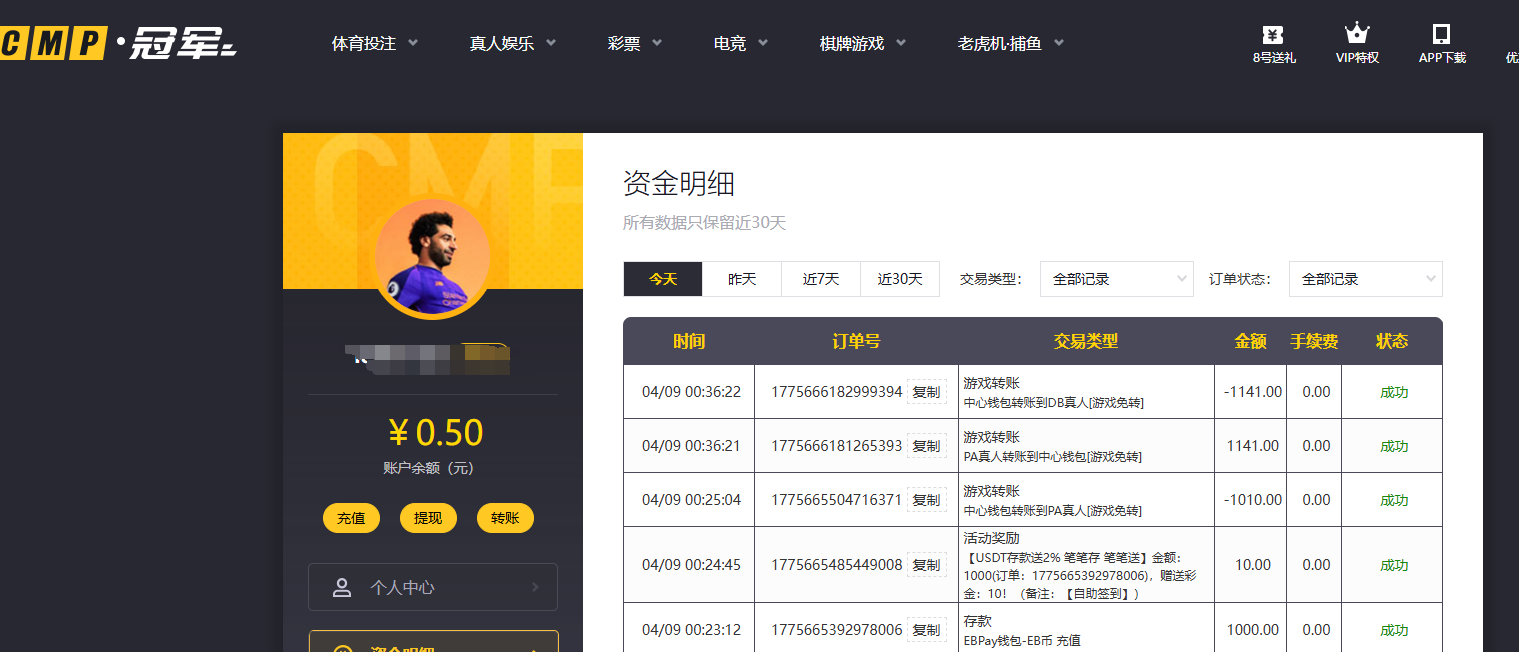Copy order number 1775665485449008
The width and height of the screenshot is (1519, 652).
point(926,565)
